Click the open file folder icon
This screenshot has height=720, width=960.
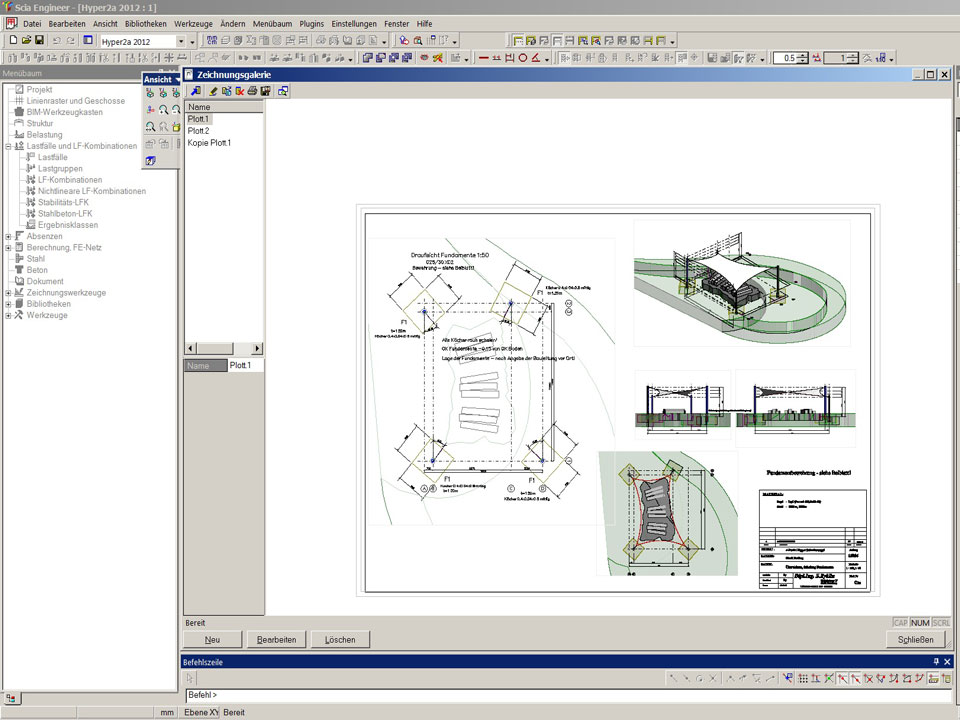26,41
